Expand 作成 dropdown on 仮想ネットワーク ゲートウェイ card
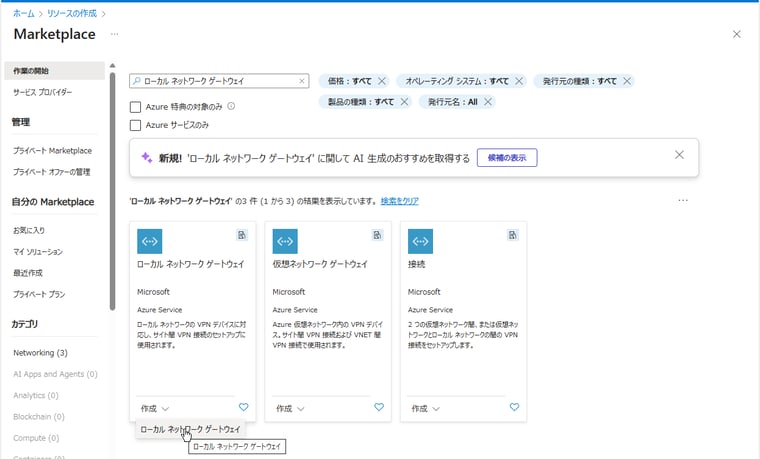This screenshot has width=760, height=459. click(290, 409)
